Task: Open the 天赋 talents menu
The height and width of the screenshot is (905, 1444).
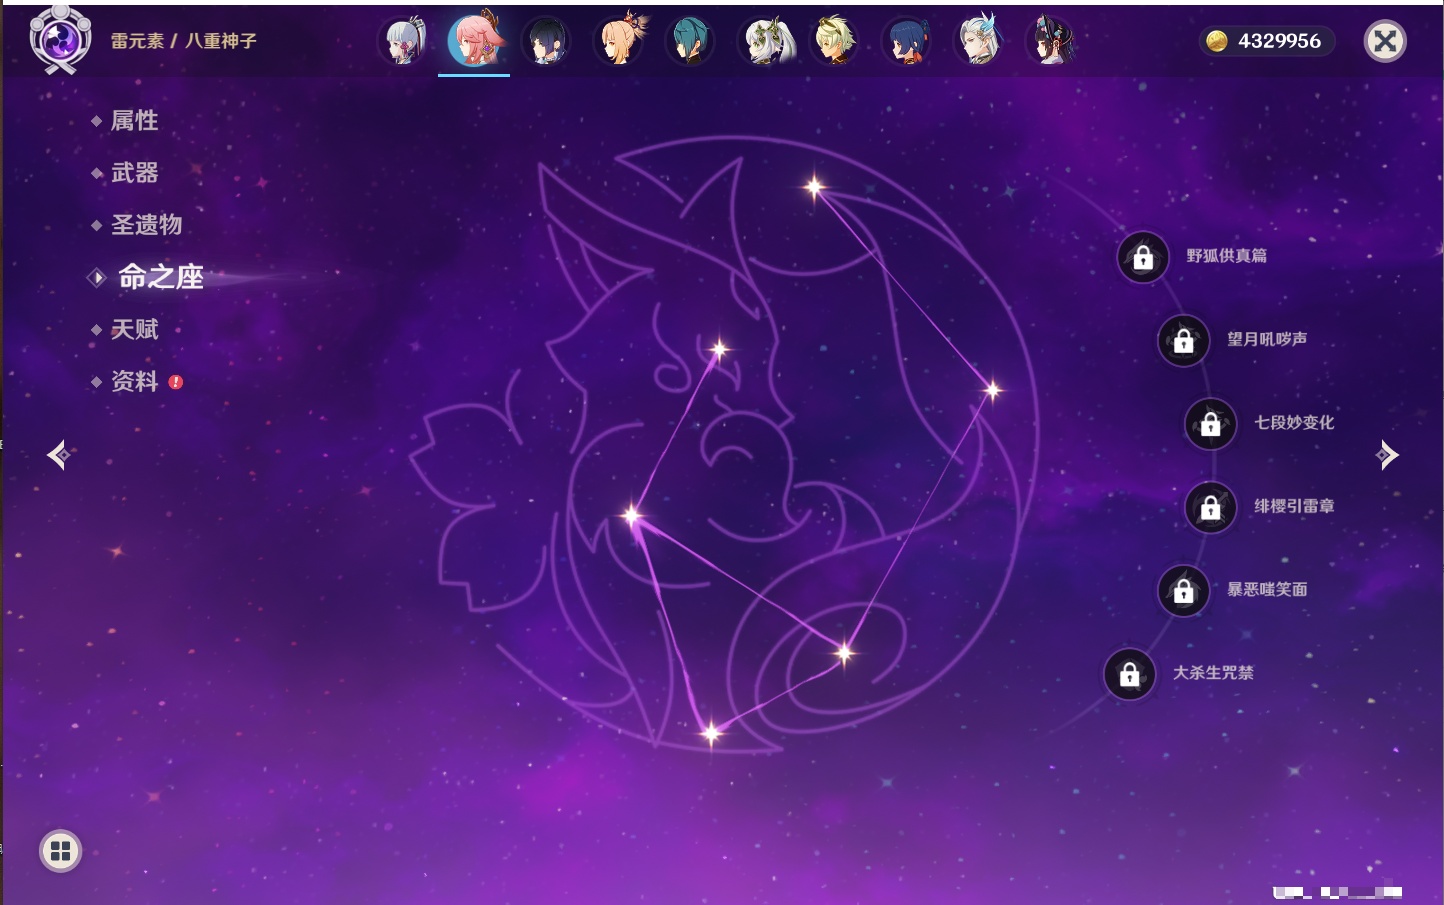Action: coord(134,329)
